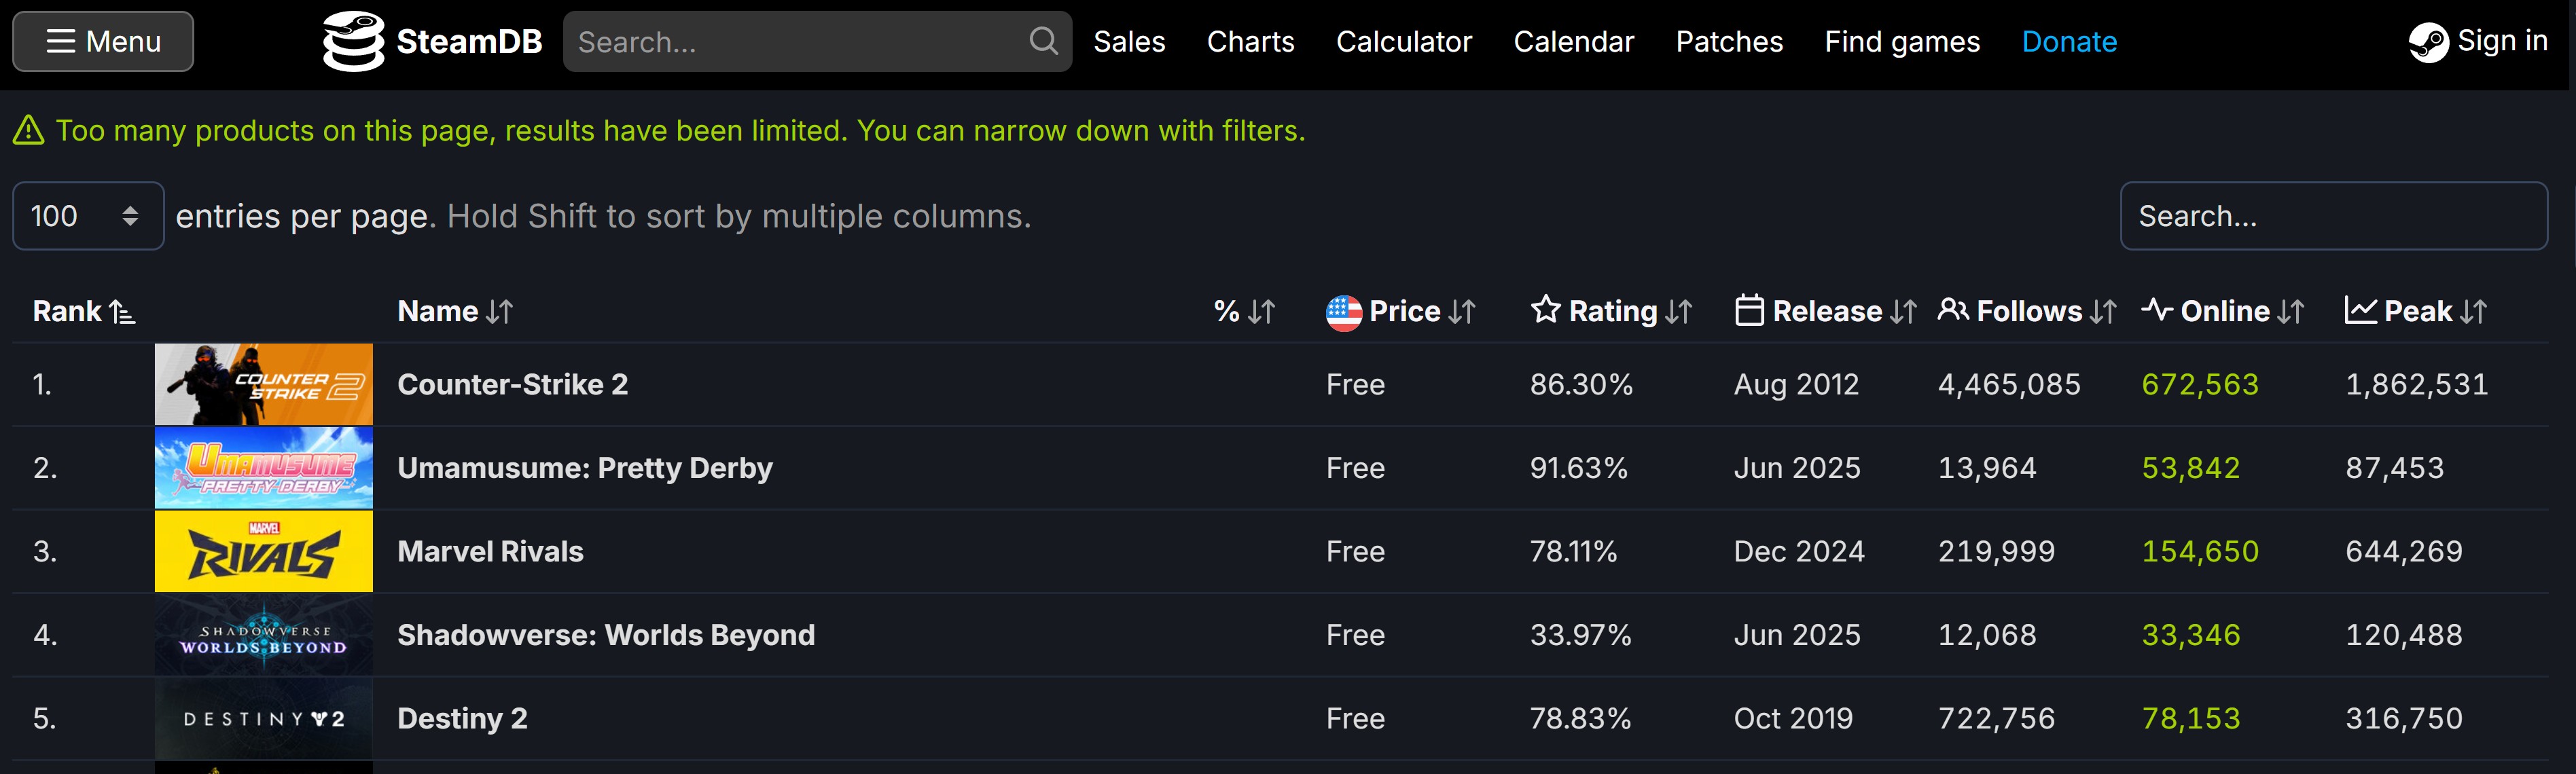Open the Find games navigation item
This screenshot has height=774, width=2576.
coord(1902,42)
